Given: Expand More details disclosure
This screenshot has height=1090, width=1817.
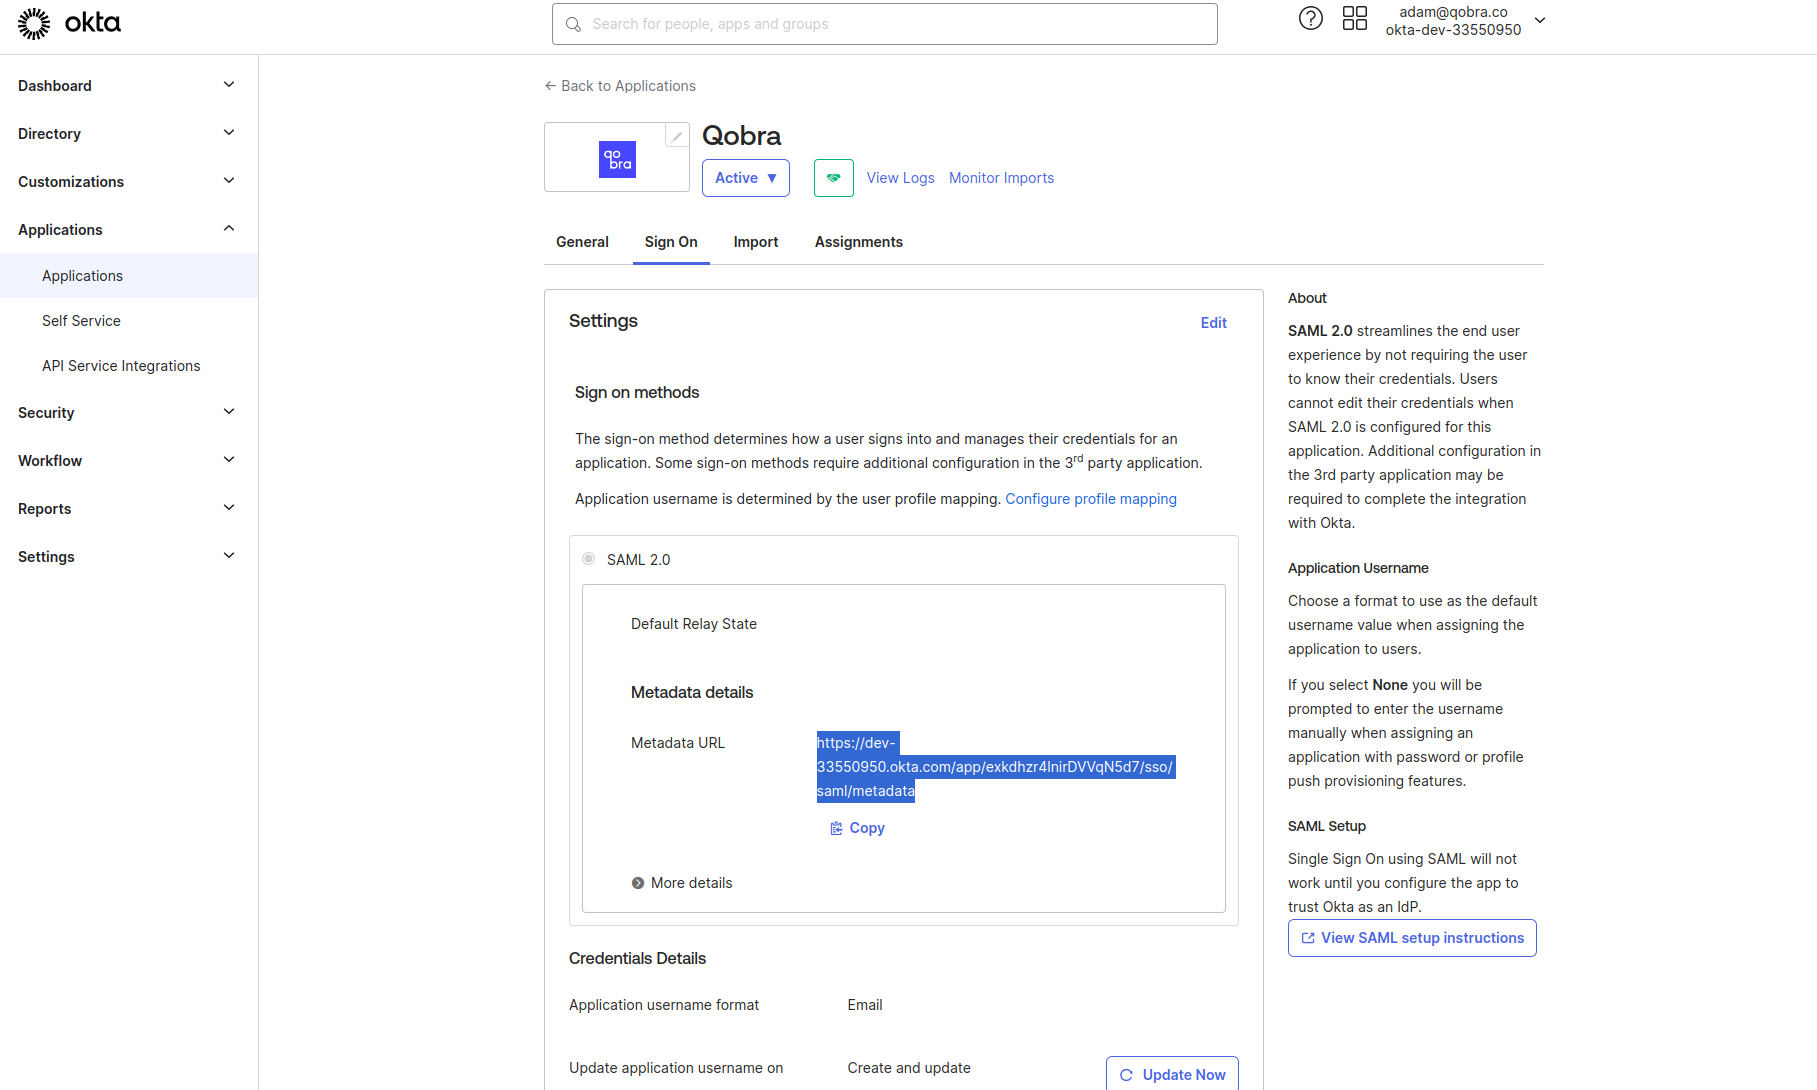Looking at the screenshot, I should [682, 883].
